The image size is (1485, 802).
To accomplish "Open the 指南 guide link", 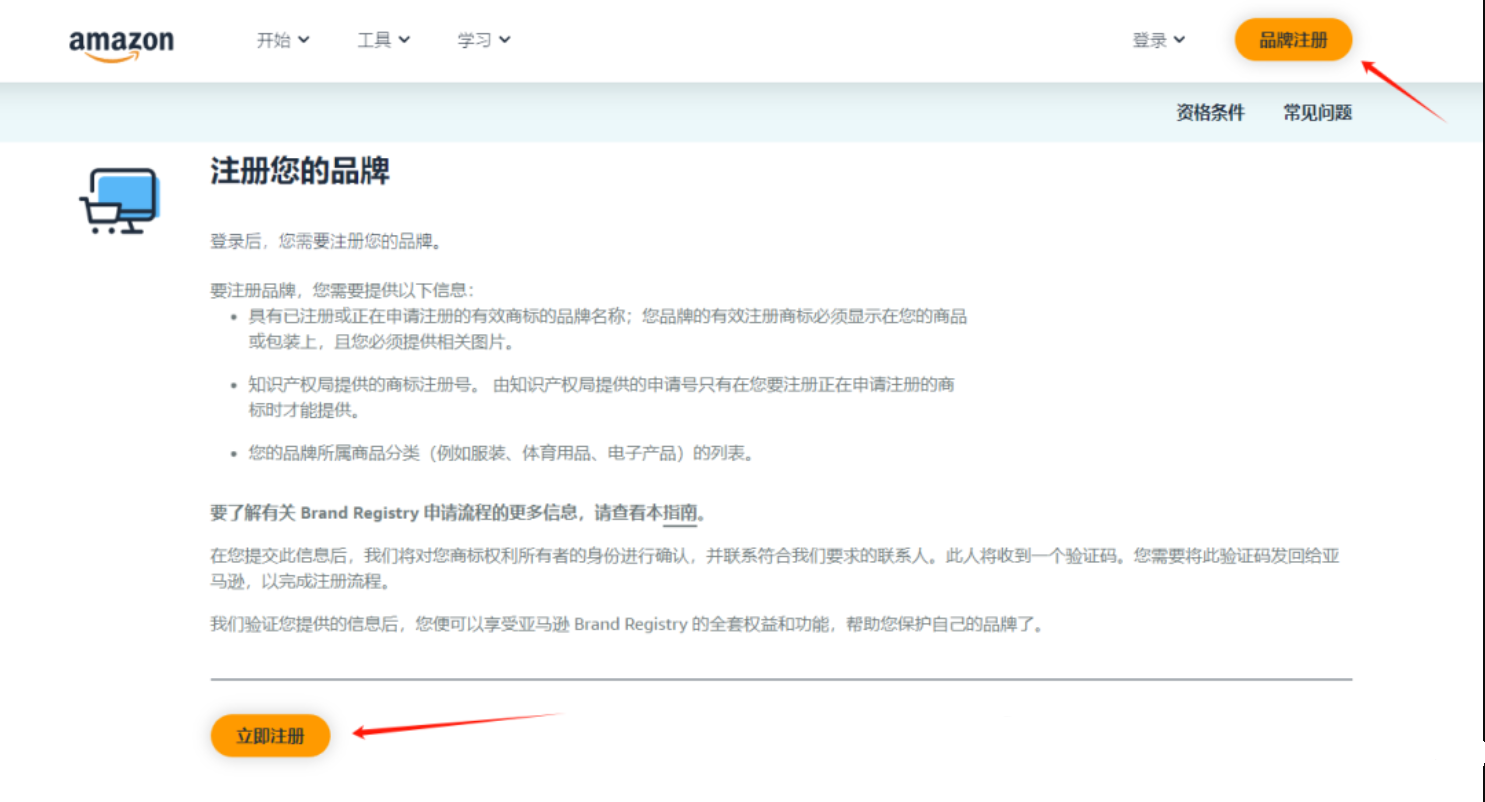I will [x=680, y=513].
